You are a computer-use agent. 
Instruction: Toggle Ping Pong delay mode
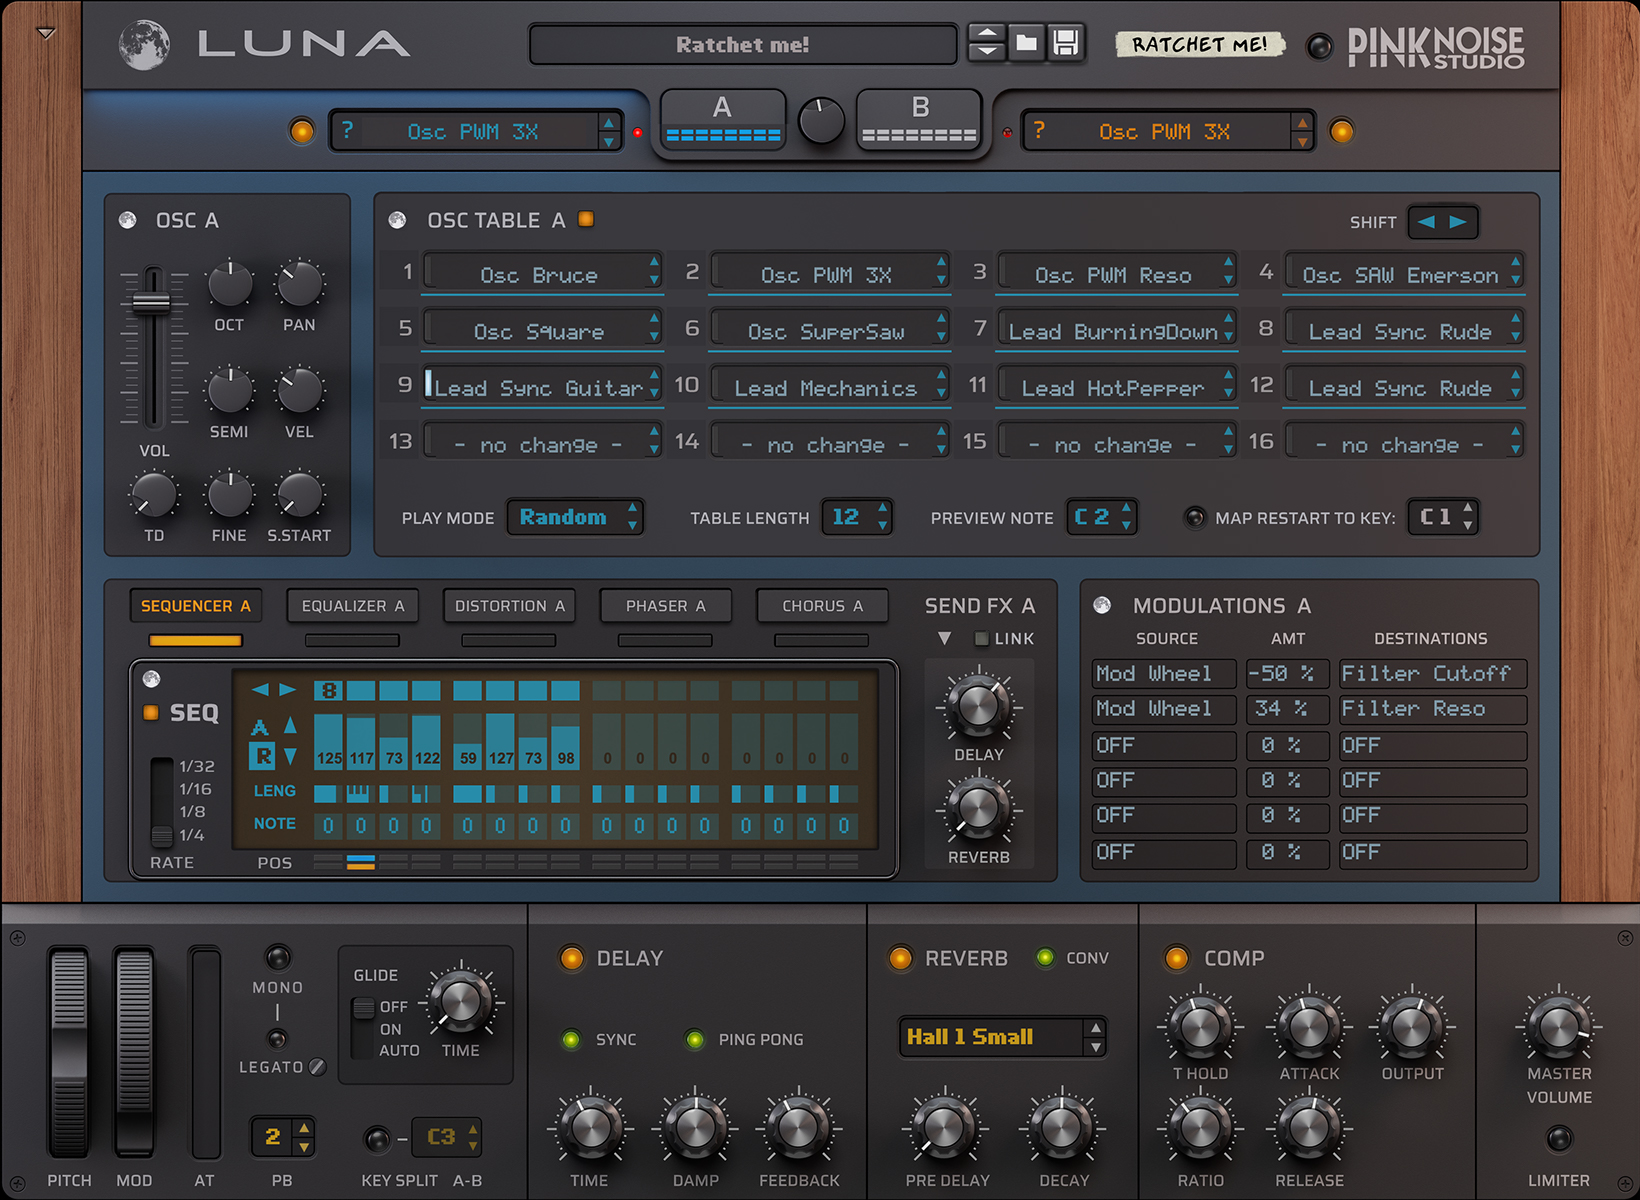(x=694, y=1040)
